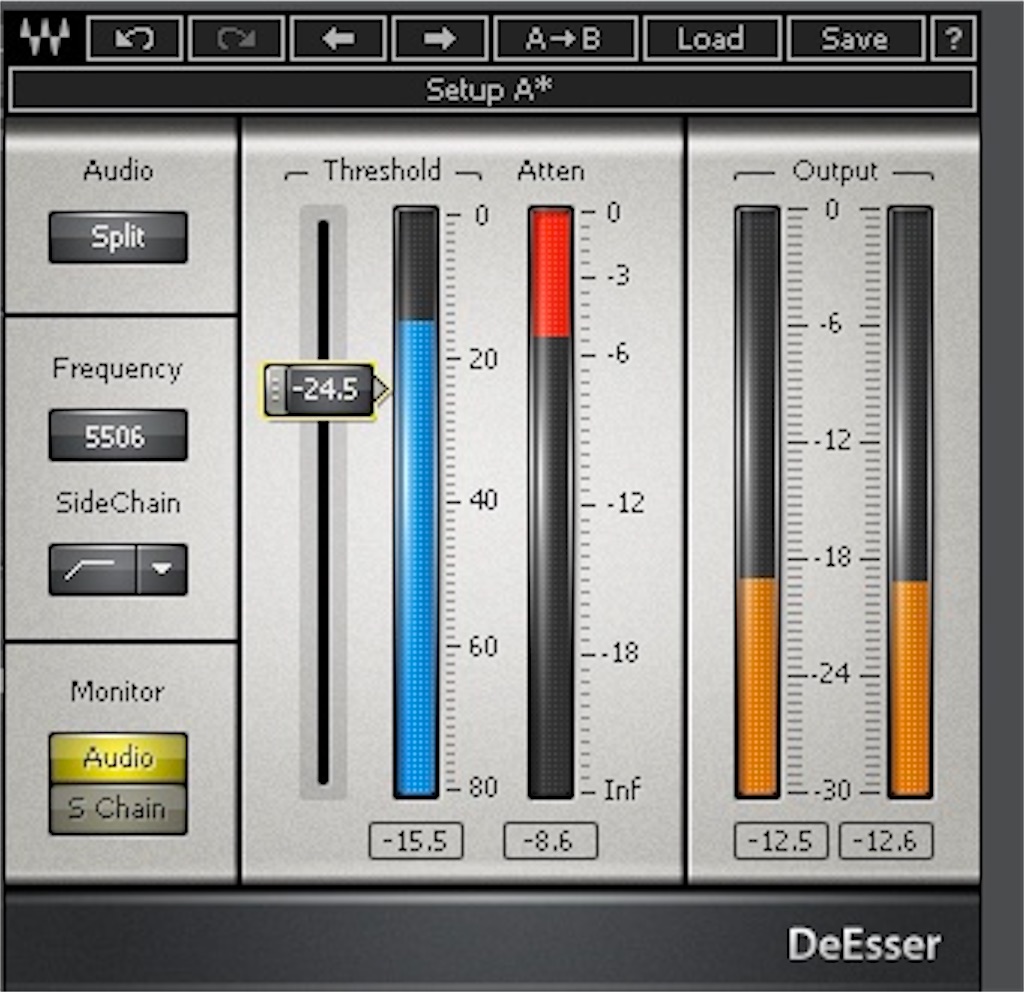Click the blue sidechain level meter
This screenshot has height=992, width=1024.
click(416, 502)
